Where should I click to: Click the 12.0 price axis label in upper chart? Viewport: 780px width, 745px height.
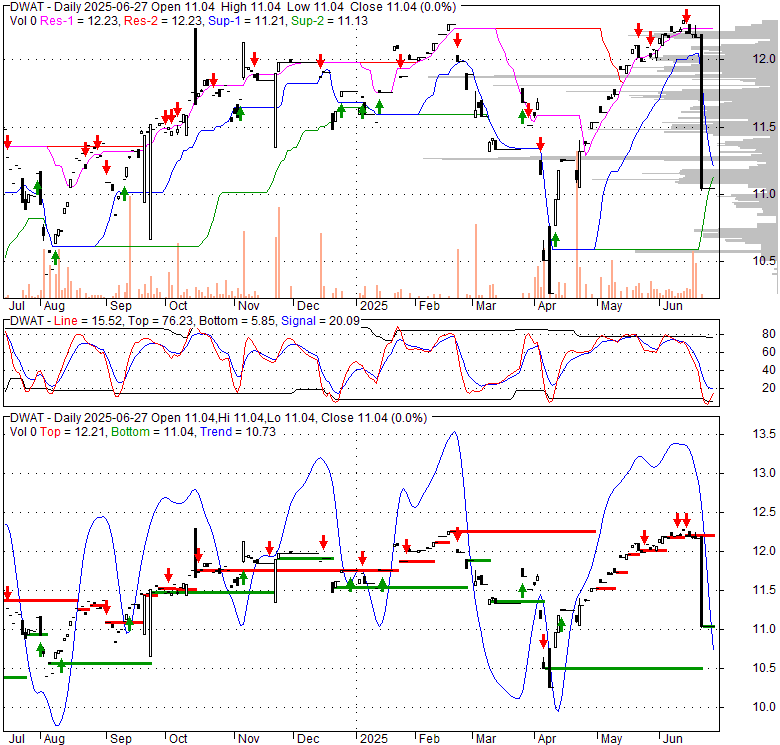pyautogui.click(x=763, y=59)
